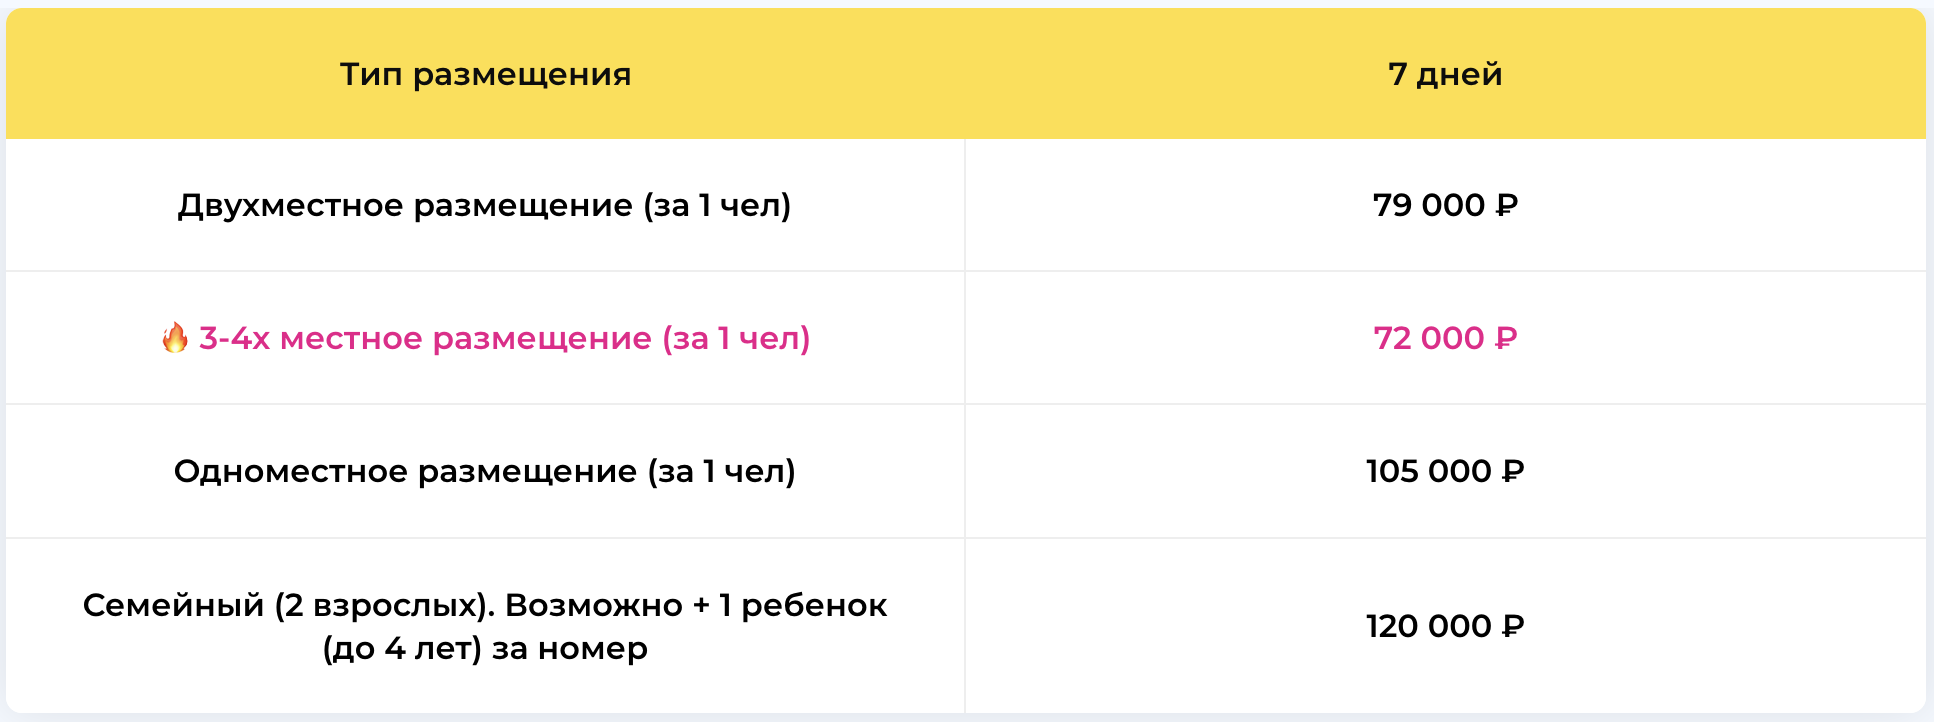Click 'Возможно + 1 ребенок' text
1934x722 pixels.
(696, 605)
